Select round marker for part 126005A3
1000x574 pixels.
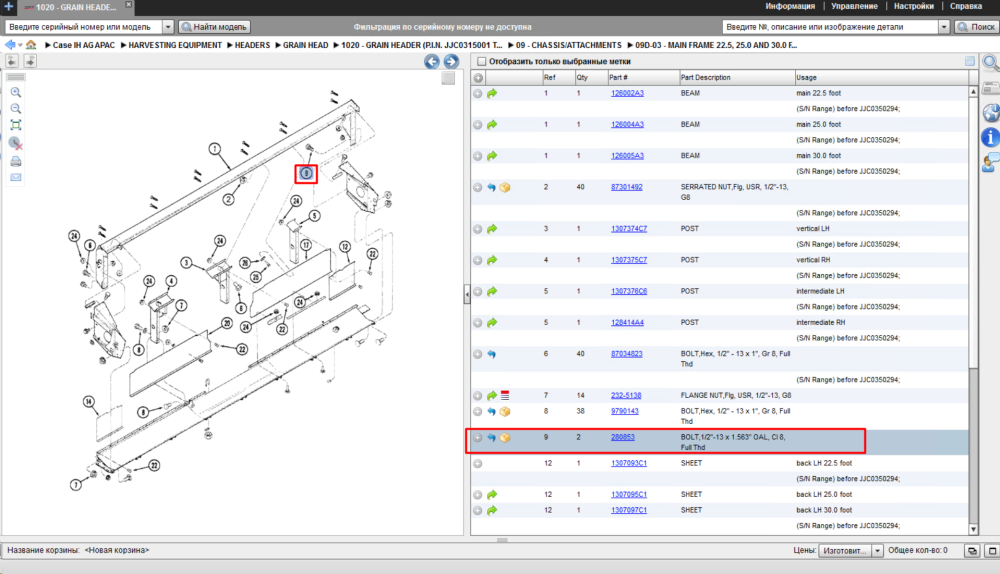478,156
